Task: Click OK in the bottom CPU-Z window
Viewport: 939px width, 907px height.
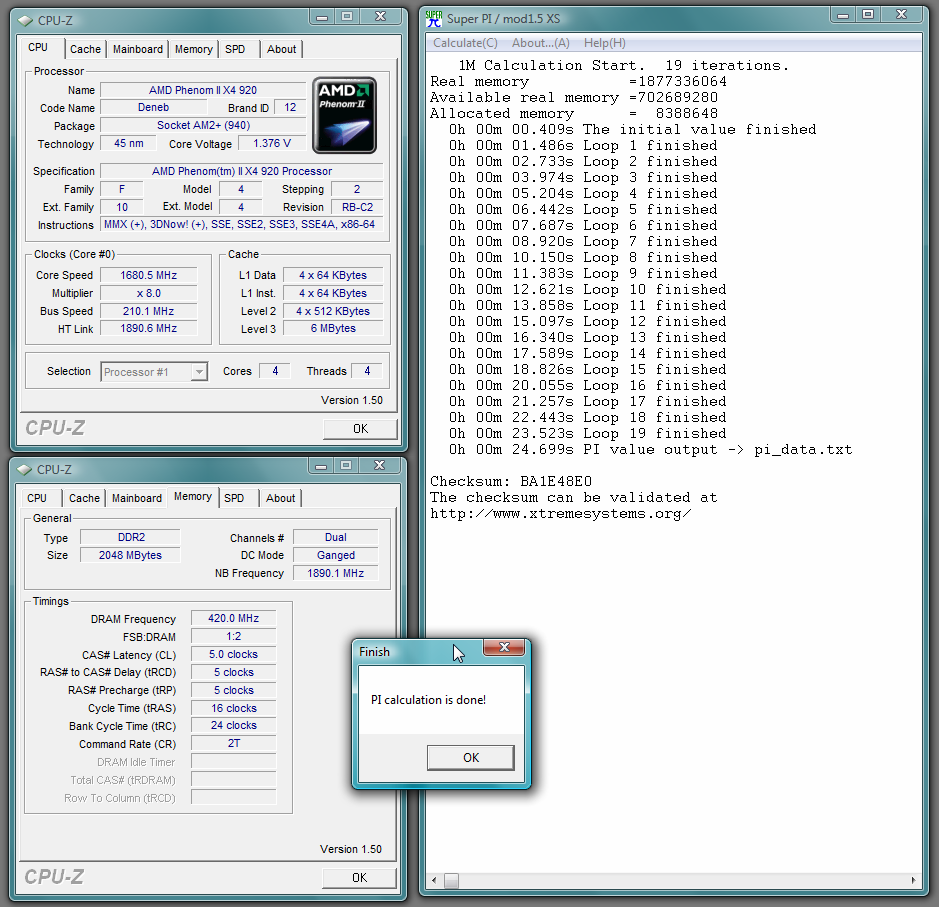Action: point(359,878)
